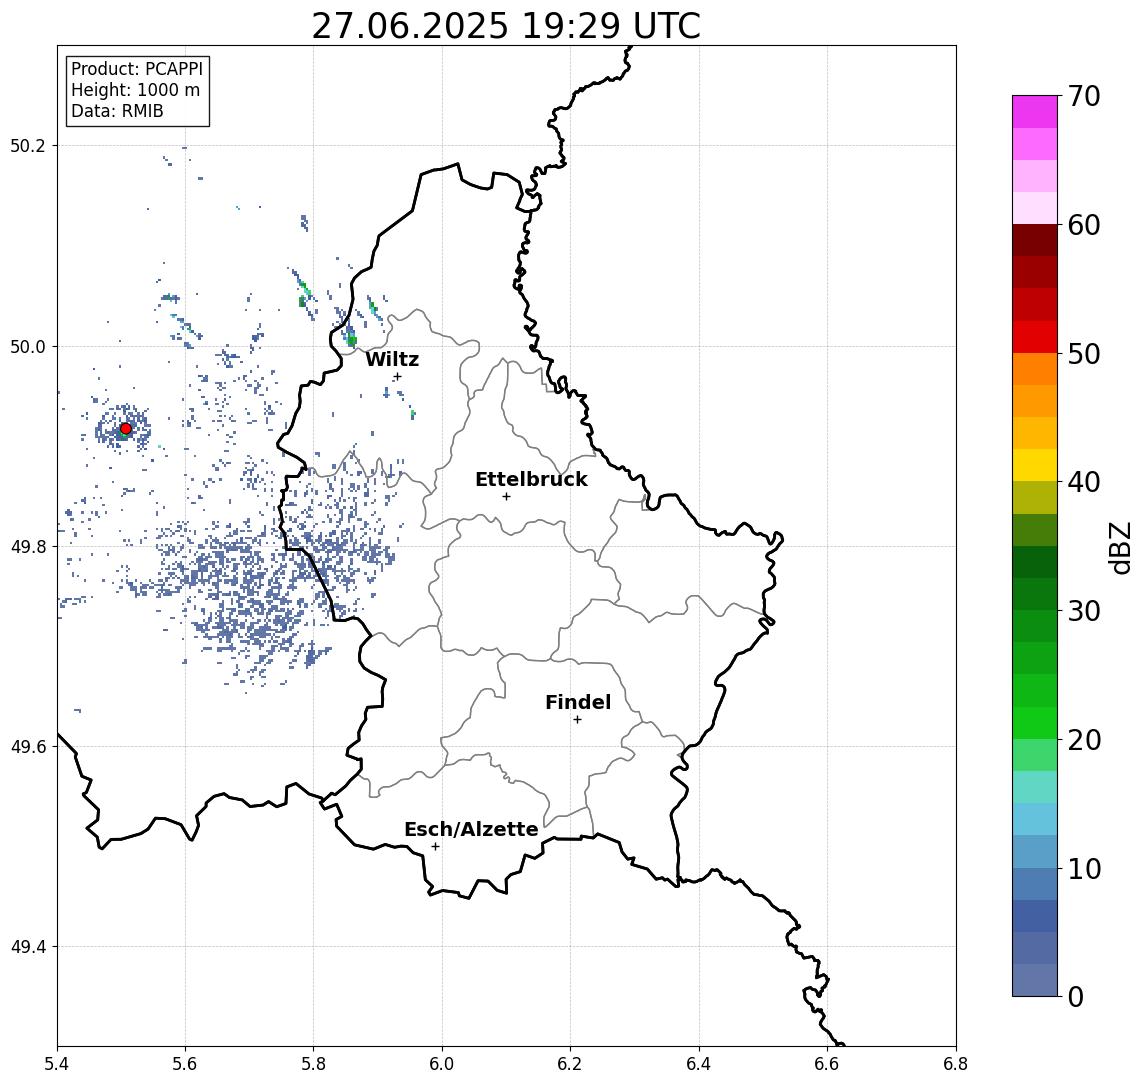The height and width of the screenshot is (1084, 1145).
Task: Click the slate-blue band above 0 dBZ
Action: coord(1035,980)
